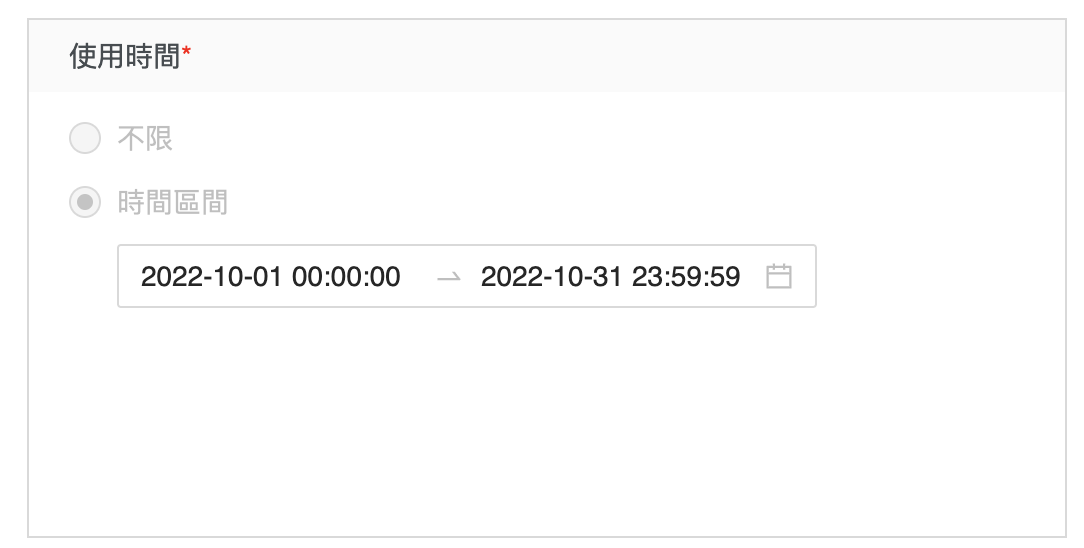Screen dimensions: 1084x548
Task: Click the 時間區間 option label
Action: 172,203
